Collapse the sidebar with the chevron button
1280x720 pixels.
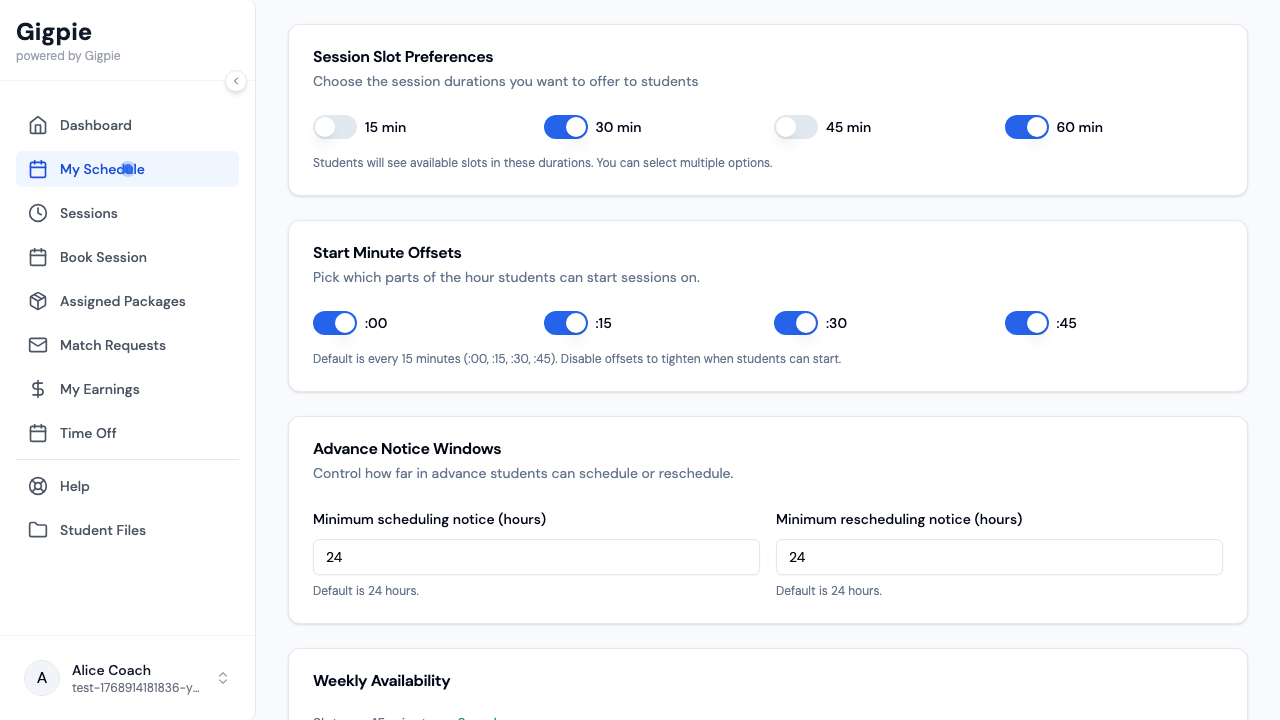tap(236, 81)
